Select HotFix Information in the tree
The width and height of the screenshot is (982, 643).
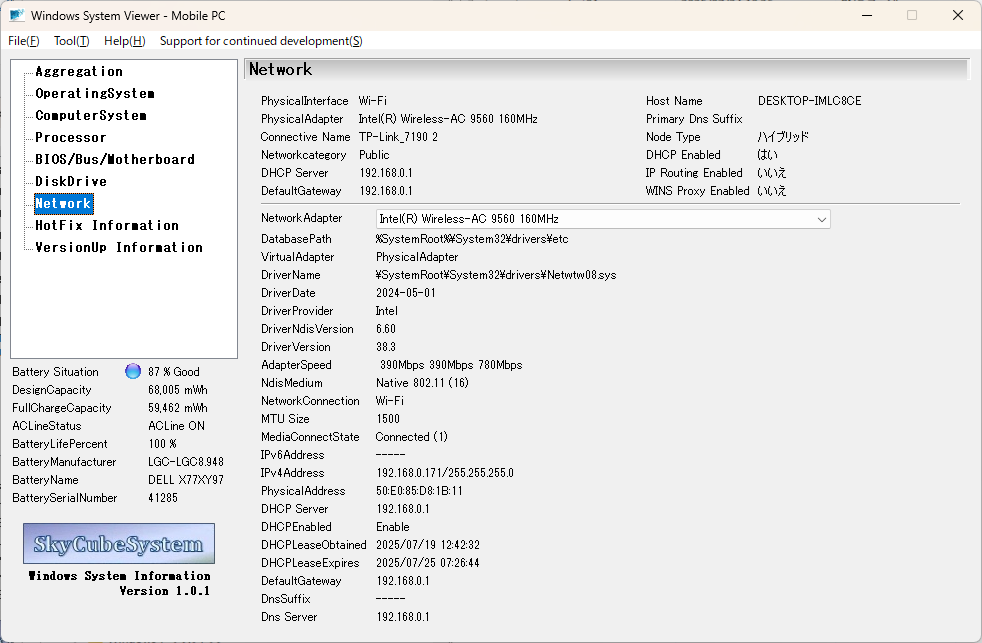(107, 225)
